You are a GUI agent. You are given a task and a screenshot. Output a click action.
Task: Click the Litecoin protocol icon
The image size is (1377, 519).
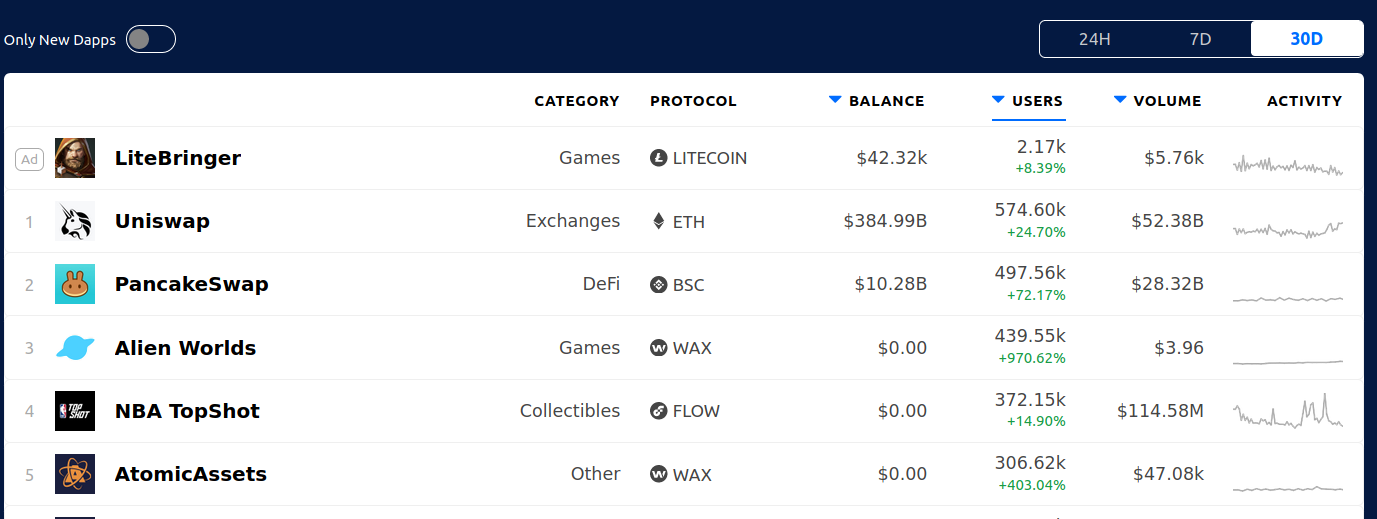(x=658, y=158)
